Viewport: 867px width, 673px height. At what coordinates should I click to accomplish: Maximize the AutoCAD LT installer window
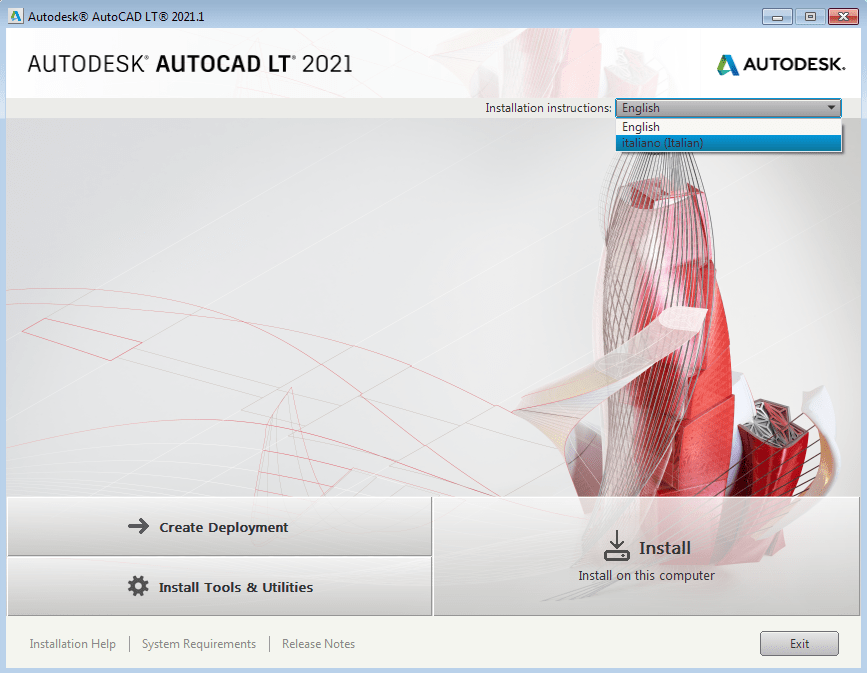coord(810,17)
